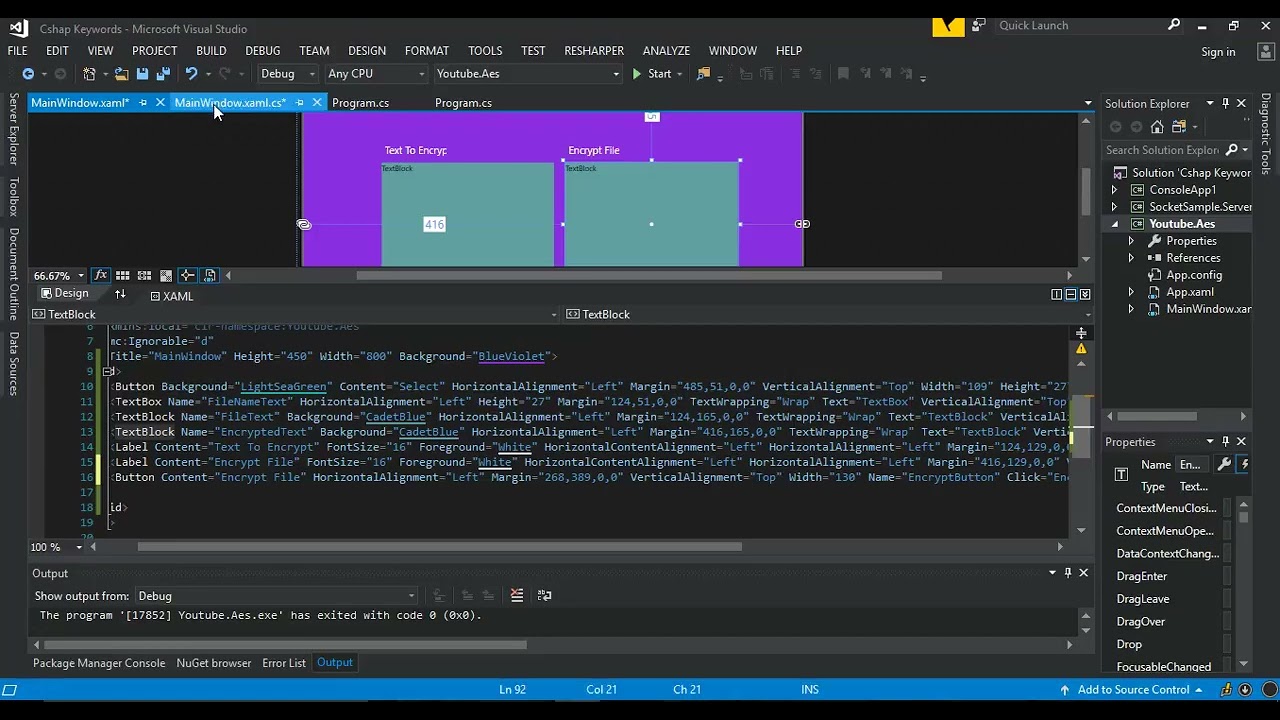This screenshot has width=1280, height=720.
Task: Undo the last action via the toolbar
Action: (x=191, y=74)
